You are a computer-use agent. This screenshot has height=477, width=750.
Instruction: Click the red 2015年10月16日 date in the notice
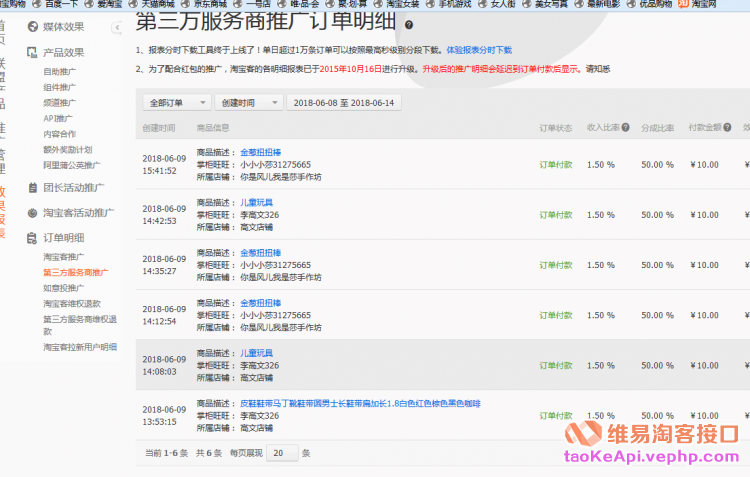click(x=351, y=69)
